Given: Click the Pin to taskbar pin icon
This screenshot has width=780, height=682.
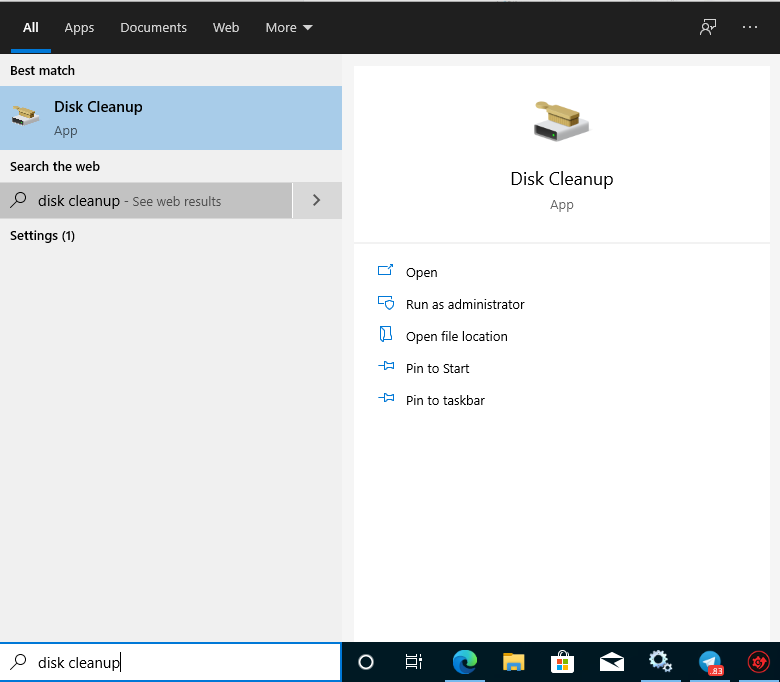Looking at the screenshot, I should (x=386, y=398).
